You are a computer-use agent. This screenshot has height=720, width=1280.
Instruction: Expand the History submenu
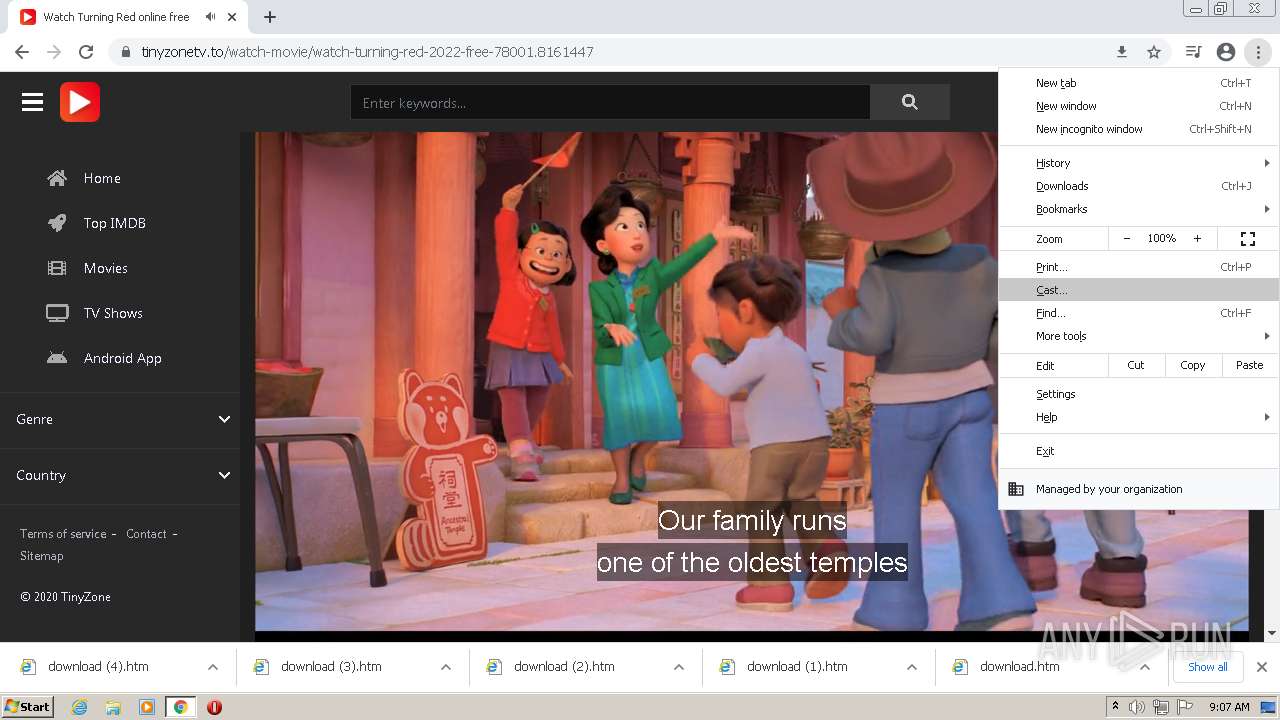[1139, 163]
